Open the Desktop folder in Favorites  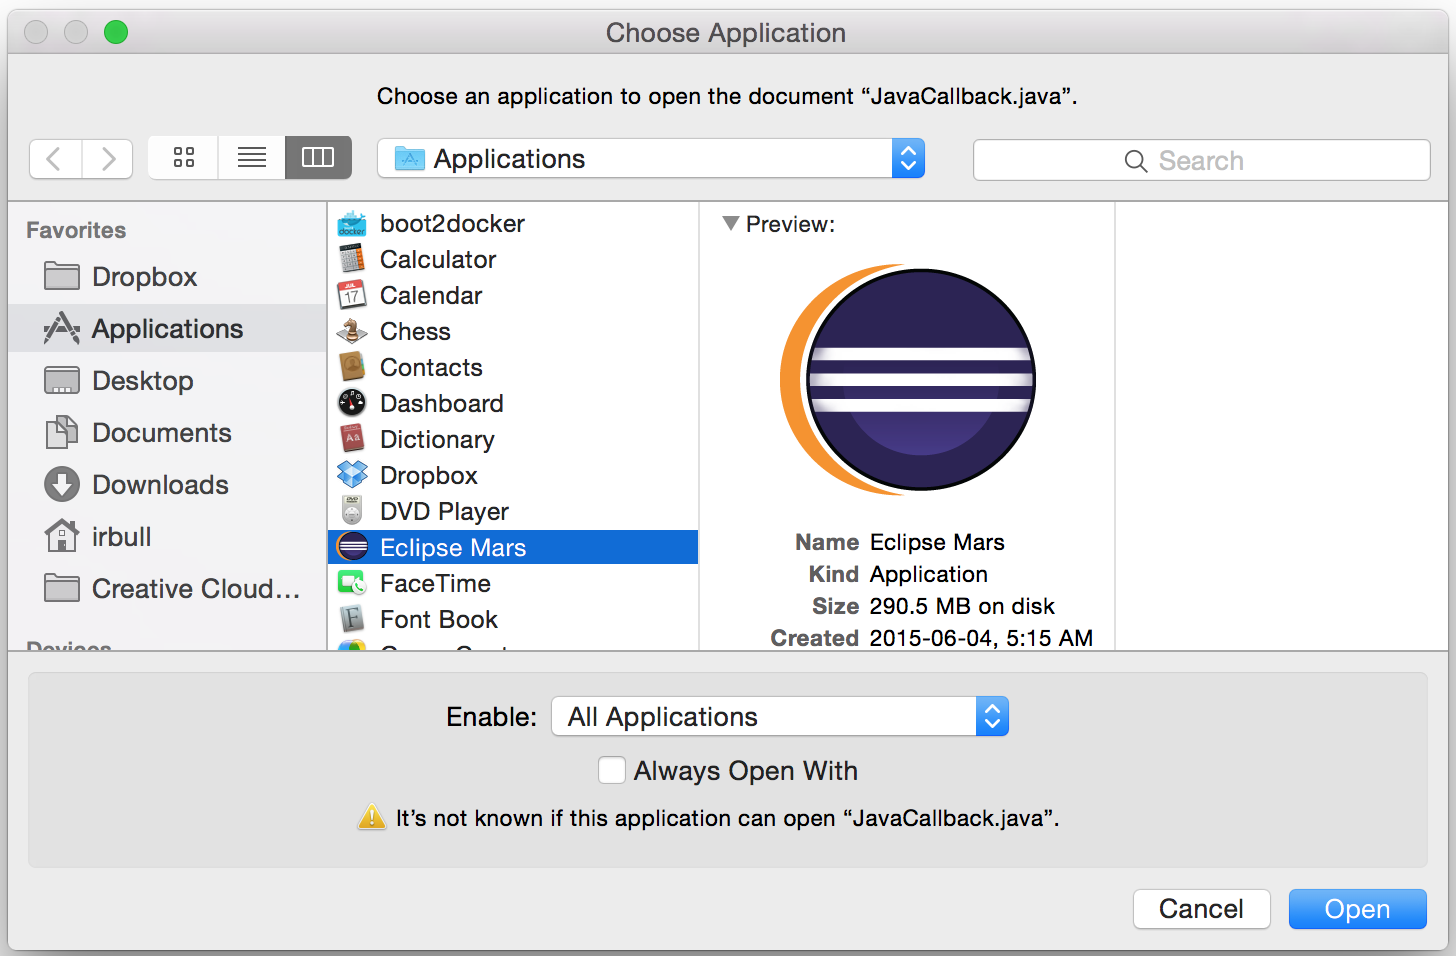click(142, 381)
